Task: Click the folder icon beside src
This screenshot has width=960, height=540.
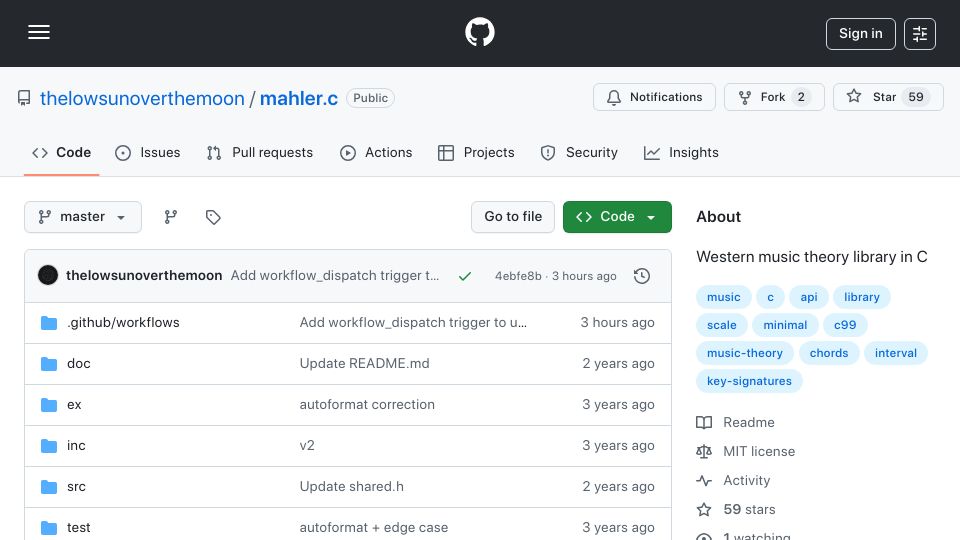Action: (49, 487)
